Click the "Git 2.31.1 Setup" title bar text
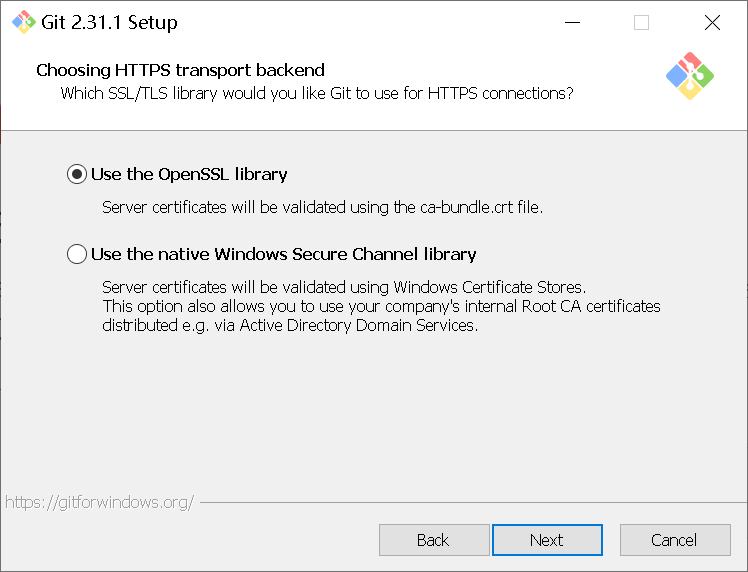 pos(110,22)
